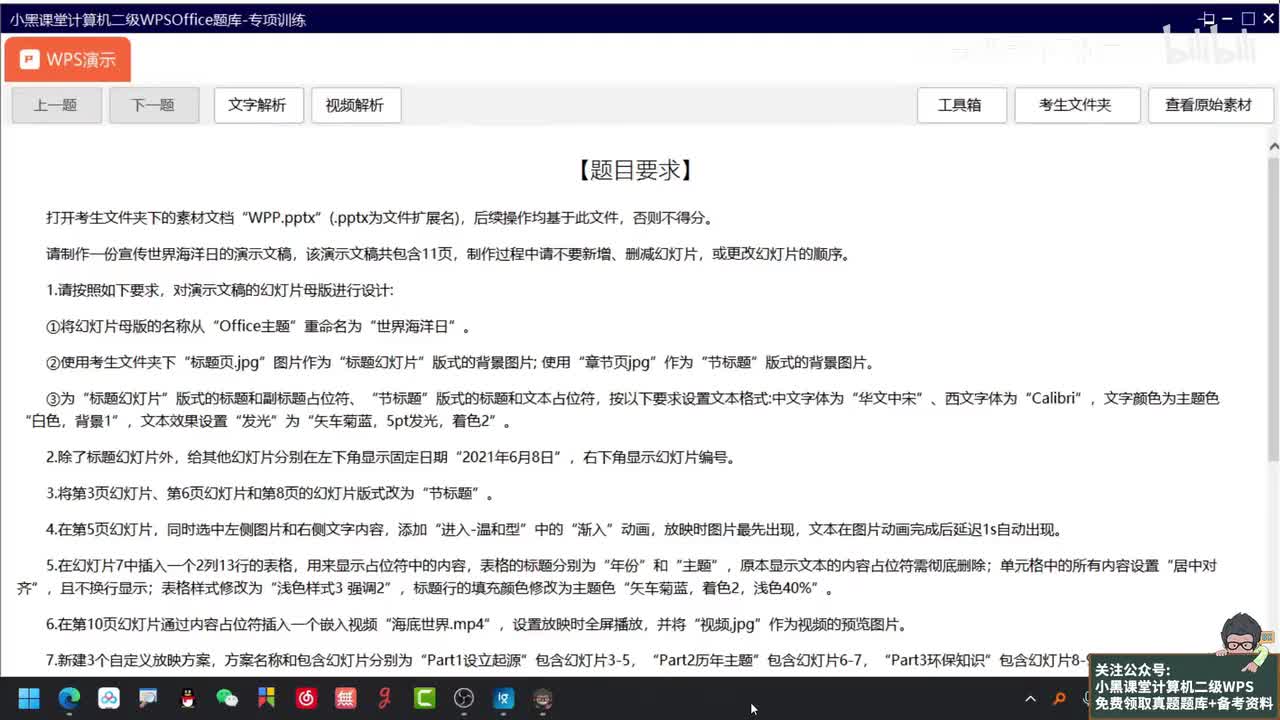Open cartoon avatar app on taskbar
The width and height of the screenshot is (1280, 720).
[x=543, y=698]
